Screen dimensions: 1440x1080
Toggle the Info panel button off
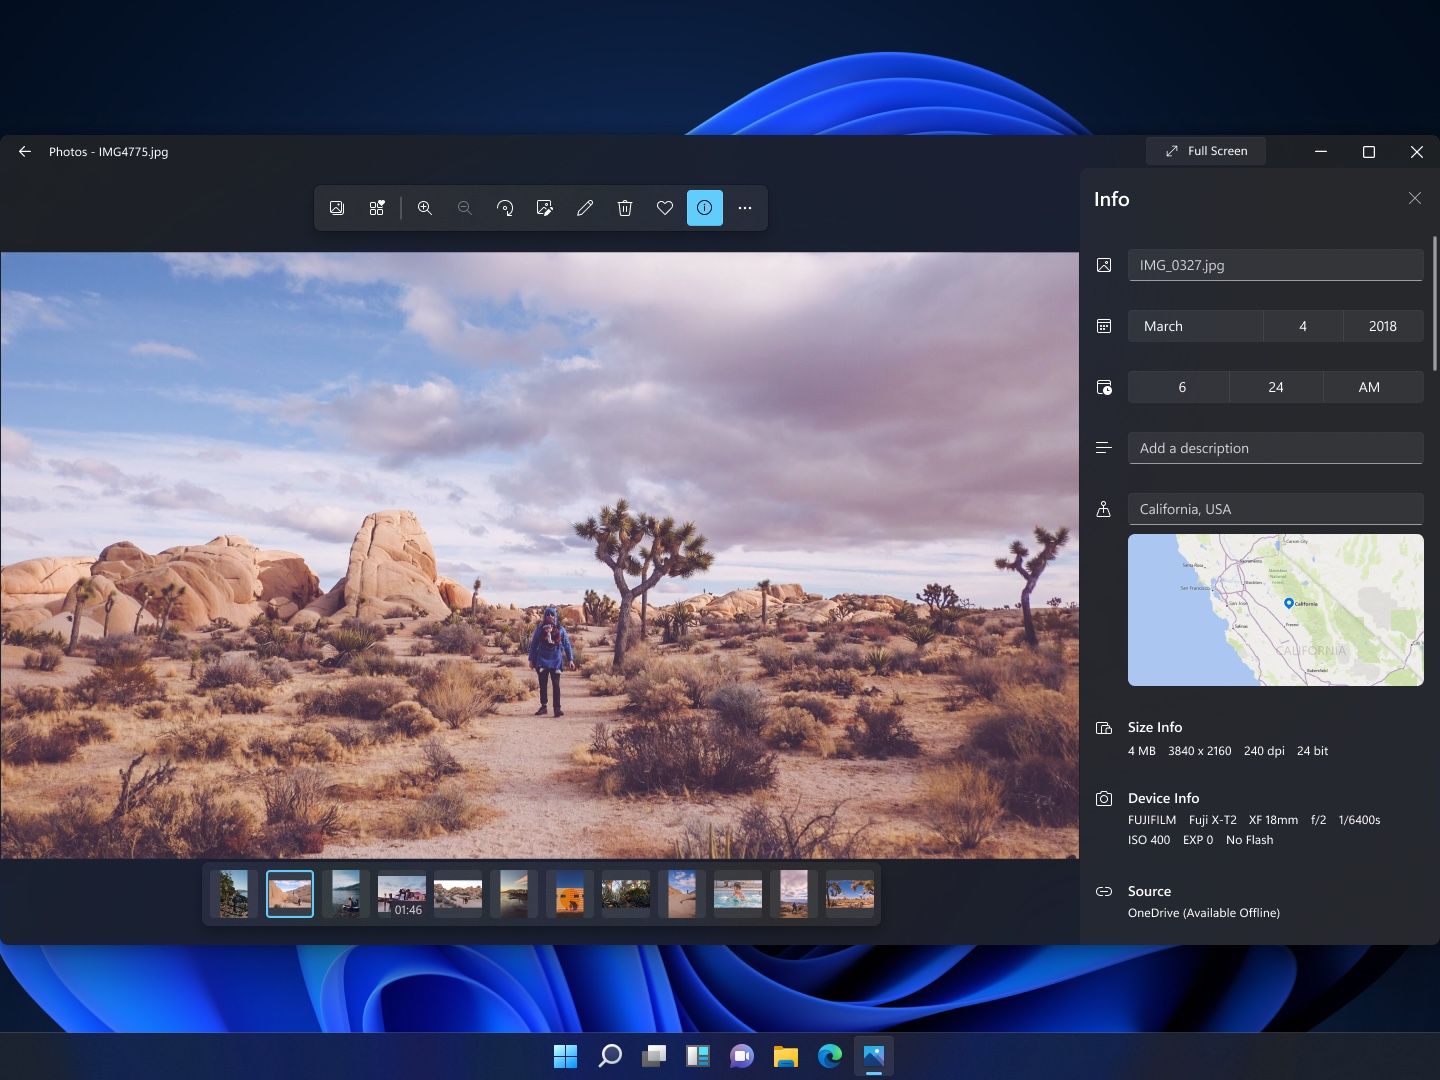point(705,208)
